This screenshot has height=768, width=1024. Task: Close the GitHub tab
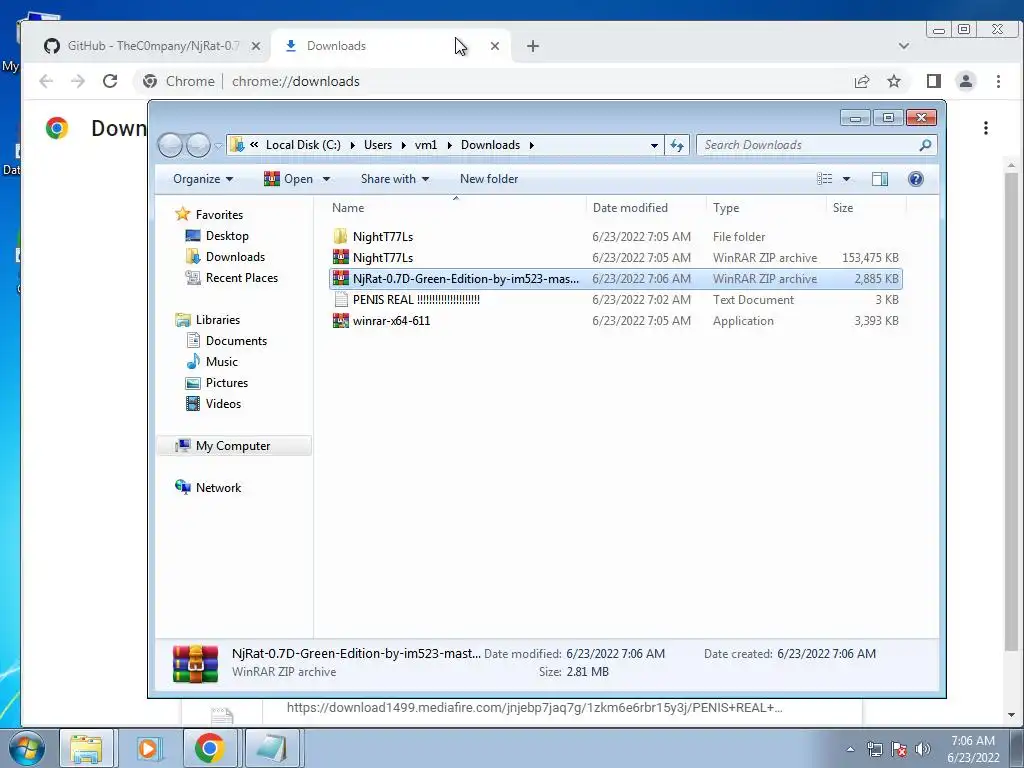tap(256, 46)
